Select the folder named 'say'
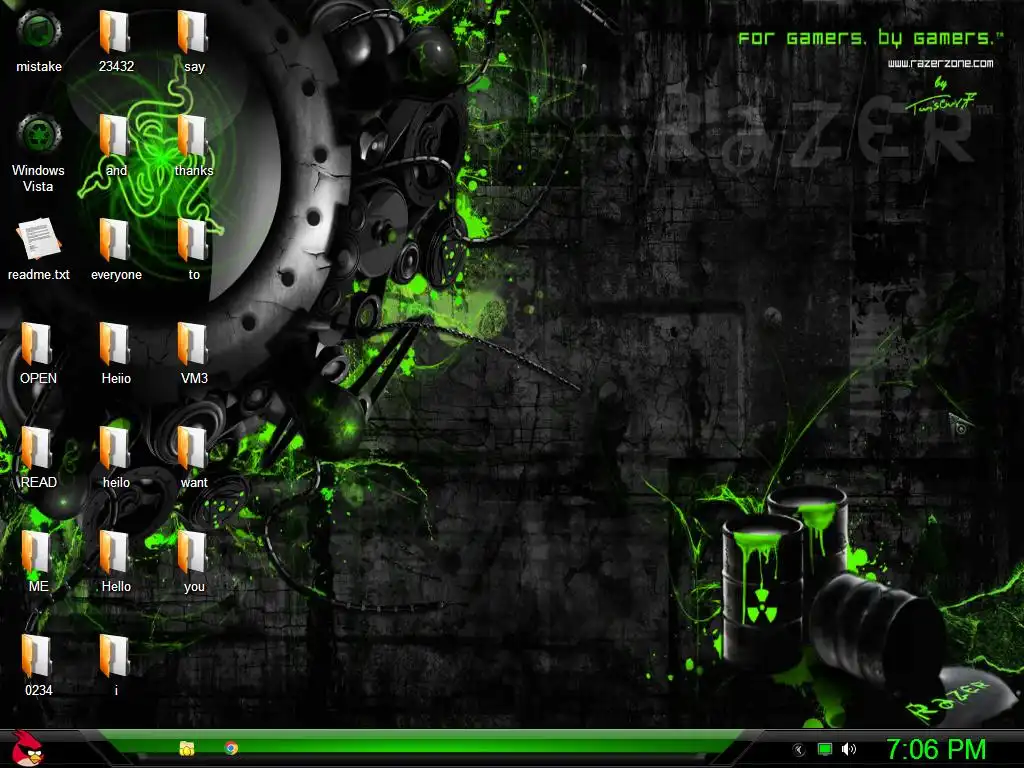 pyautogui.click(x=194, y=40)
